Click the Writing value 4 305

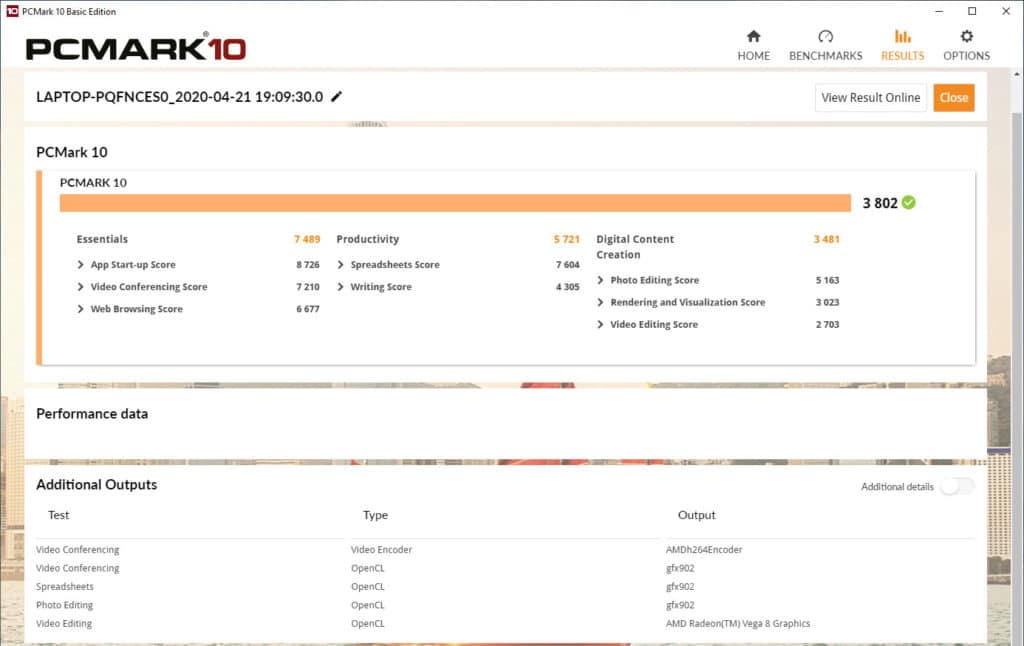click(x=568, y=287)
